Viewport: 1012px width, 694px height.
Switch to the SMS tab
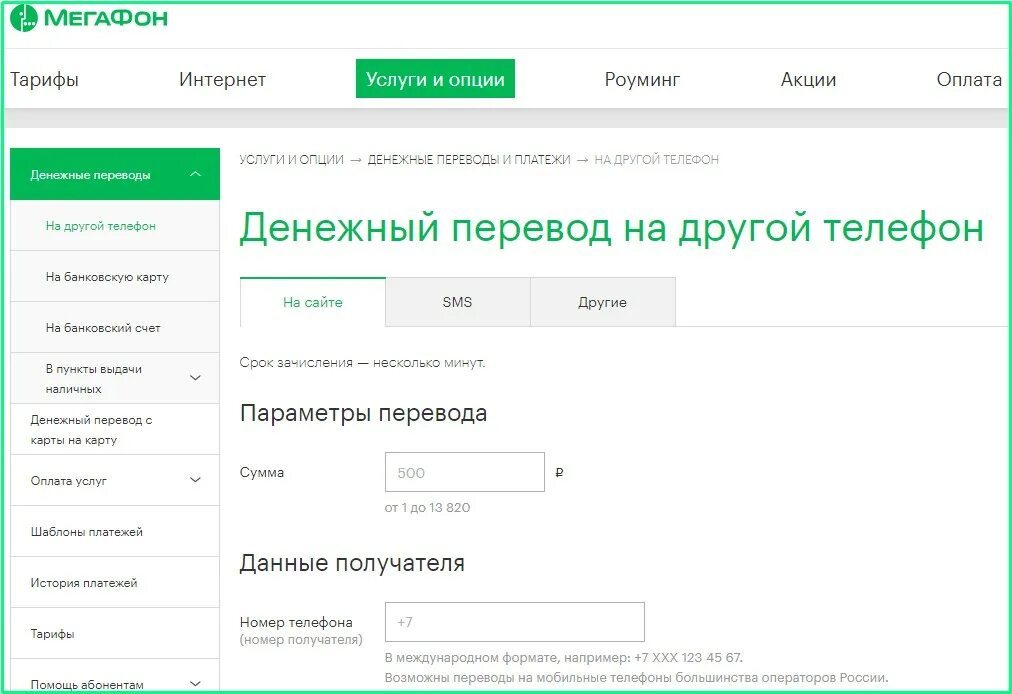(457, 301)
